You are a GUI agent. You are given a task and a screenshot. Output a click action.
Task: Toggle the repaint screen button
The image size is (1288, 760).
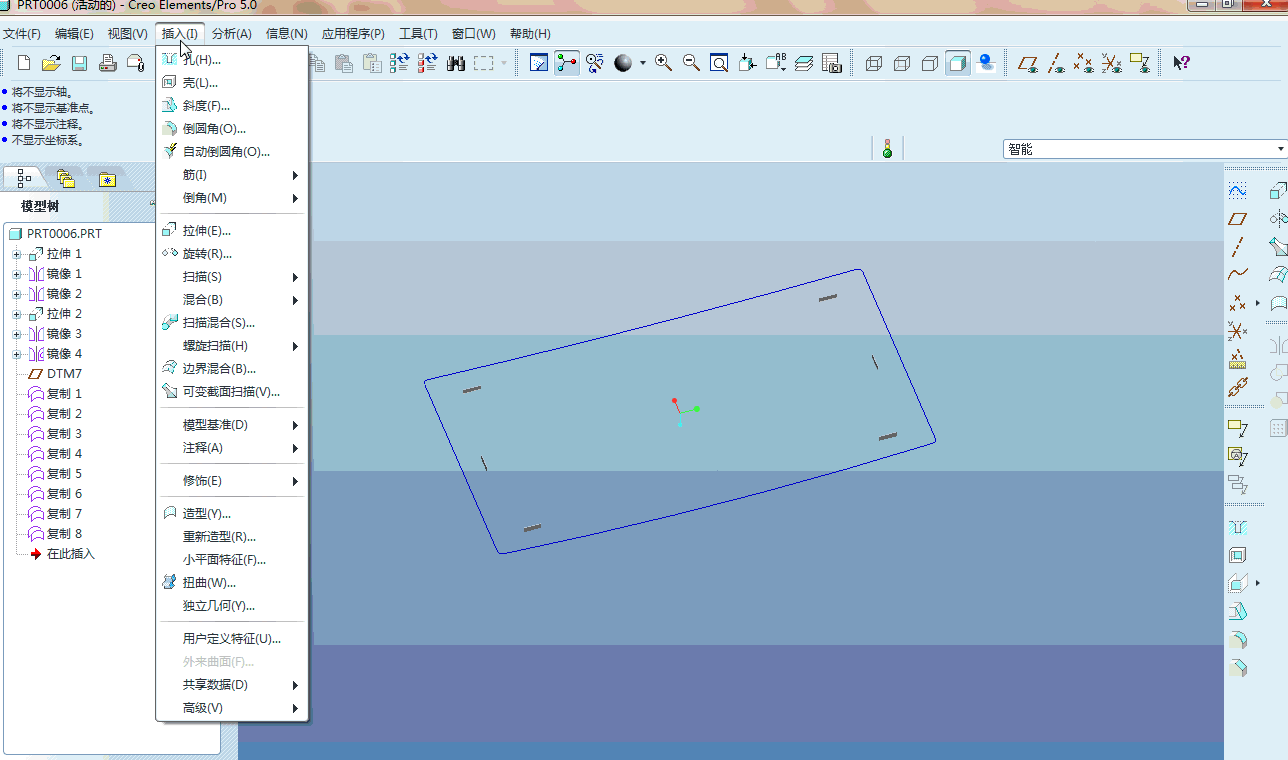point(540,63)
